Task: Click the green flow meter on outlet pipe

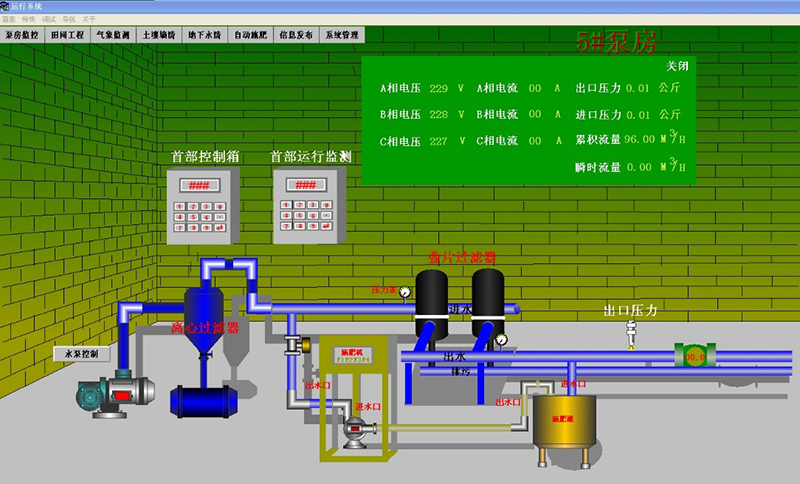Action: [692, 355]
